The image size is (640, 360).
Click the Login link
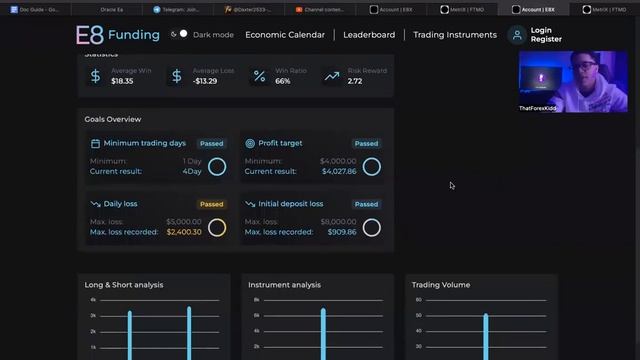point(541,30)
